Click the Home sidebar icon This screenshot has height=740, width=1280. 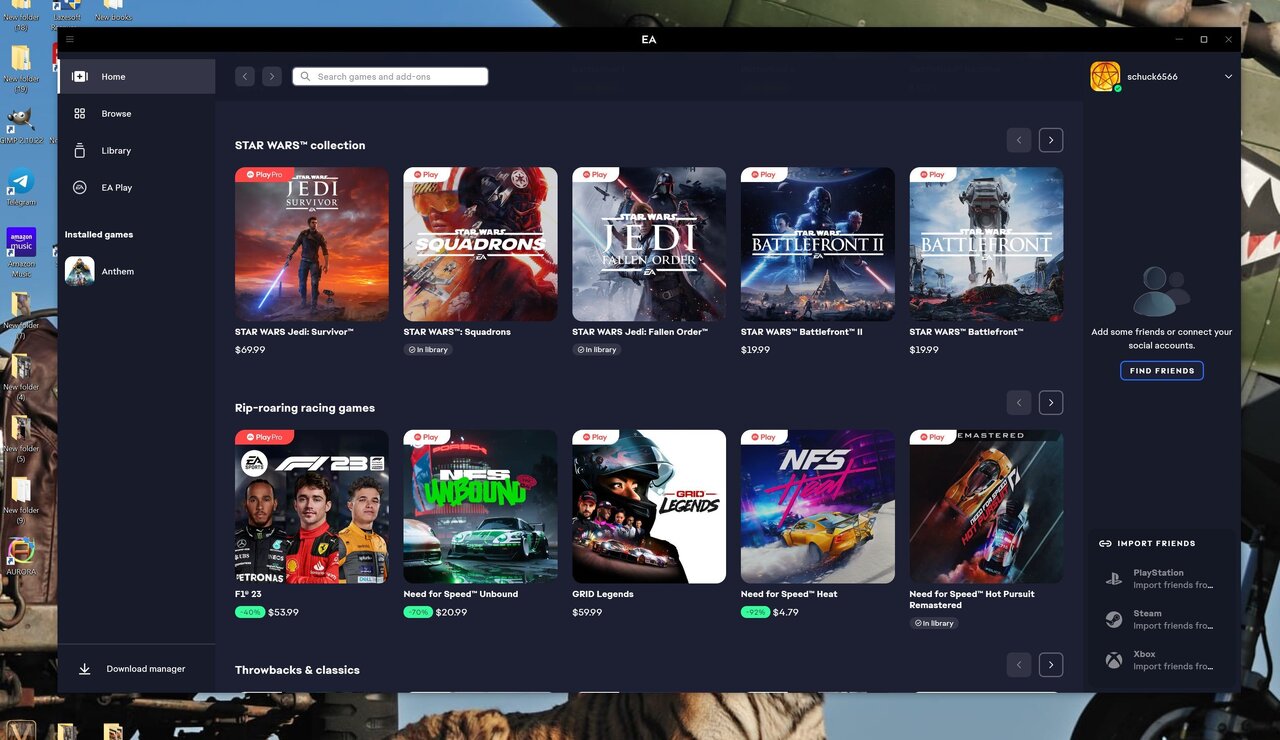point(80,77)
